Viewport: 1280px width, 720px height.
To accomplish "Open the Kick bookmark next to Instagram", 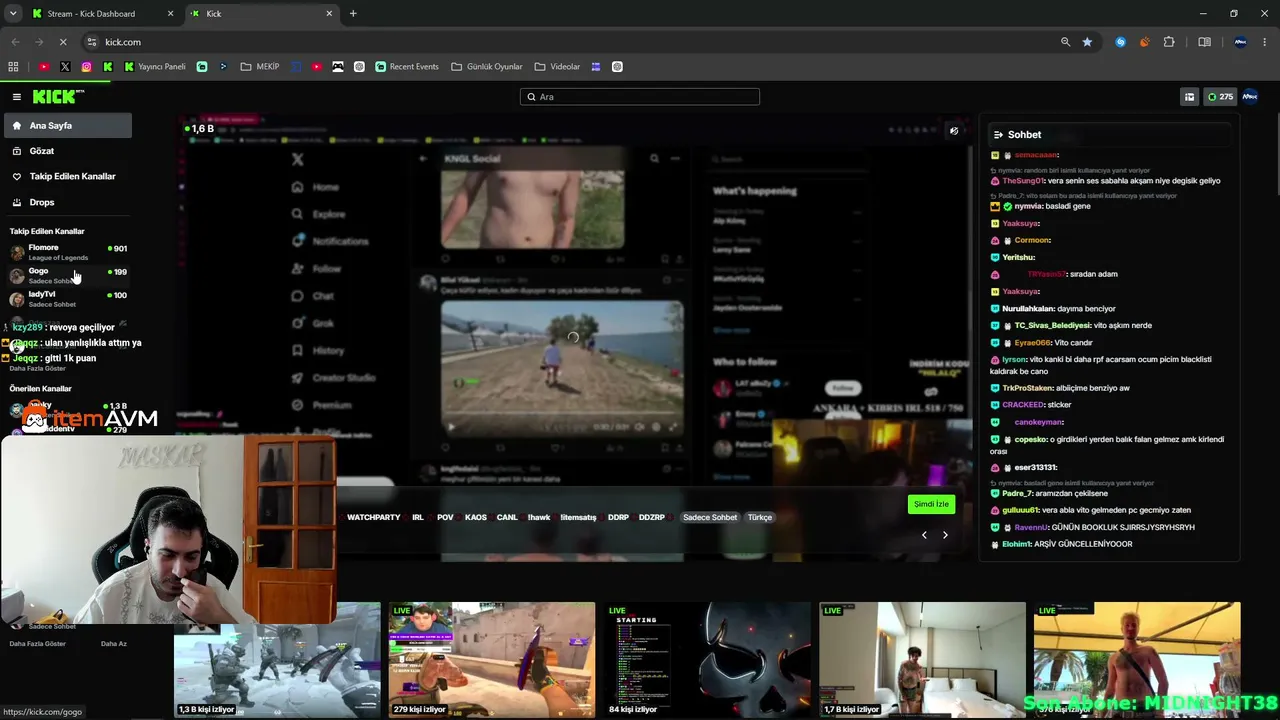I will click(108, 67).
